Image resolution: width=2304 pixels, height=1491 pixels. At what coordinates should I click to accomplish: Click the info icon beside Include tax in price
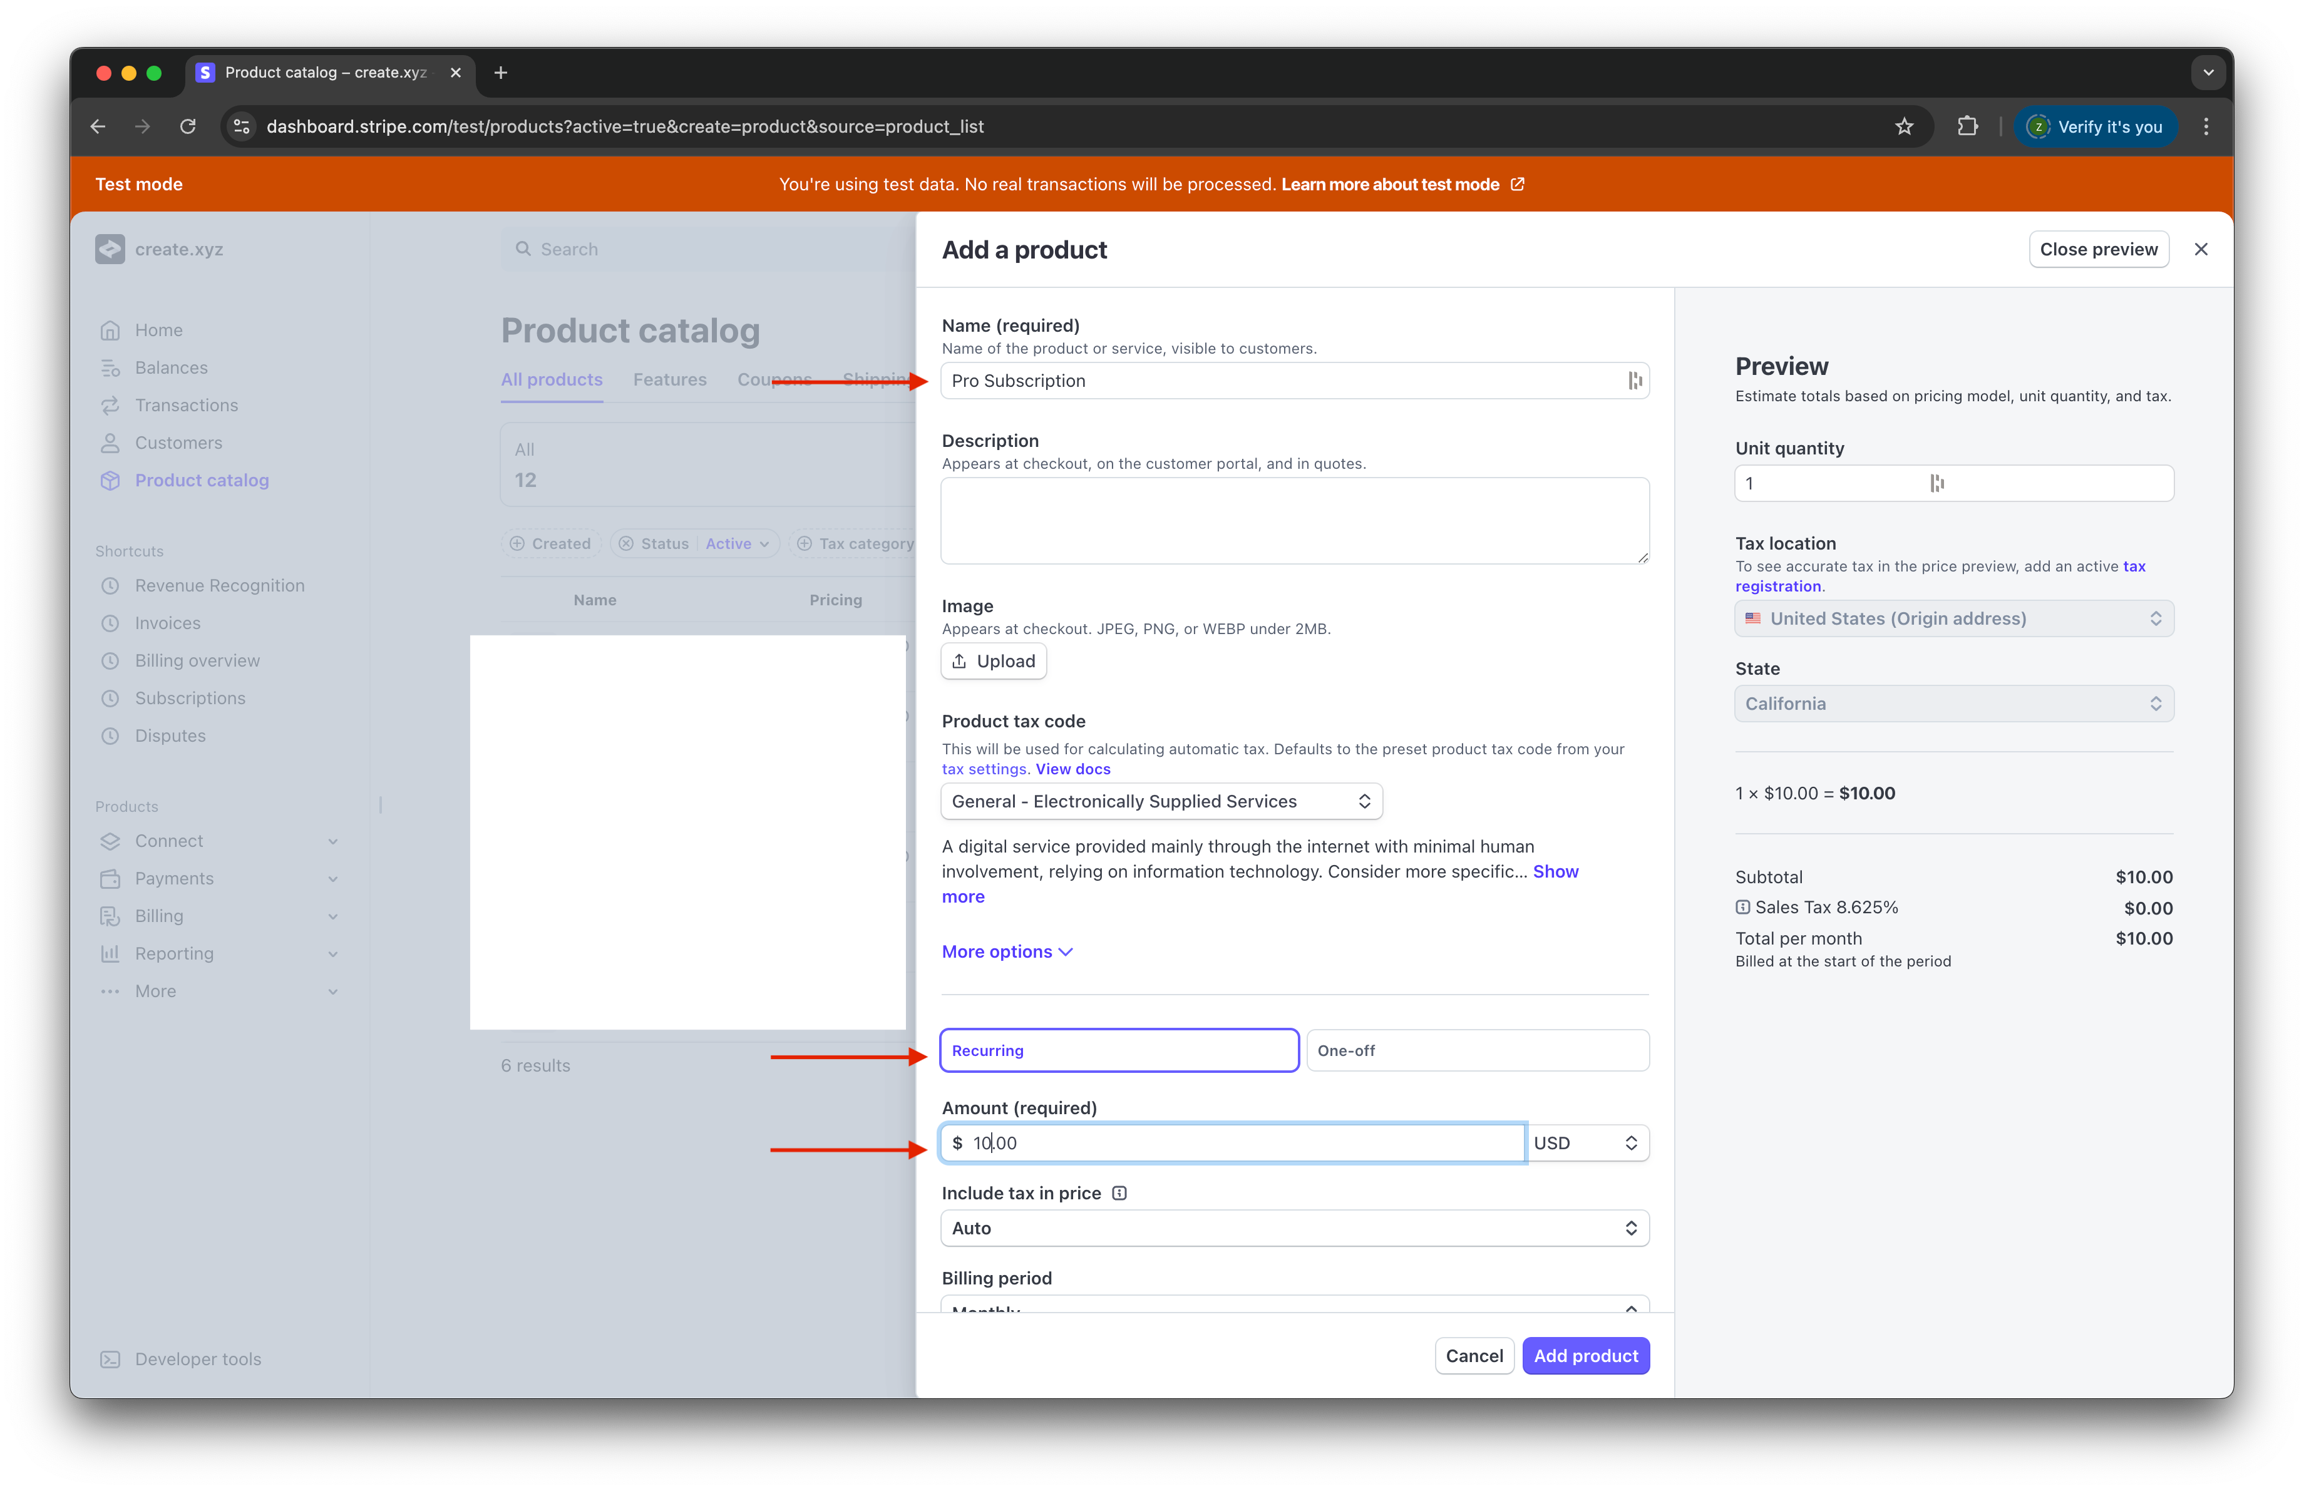click(1119, 1193)
